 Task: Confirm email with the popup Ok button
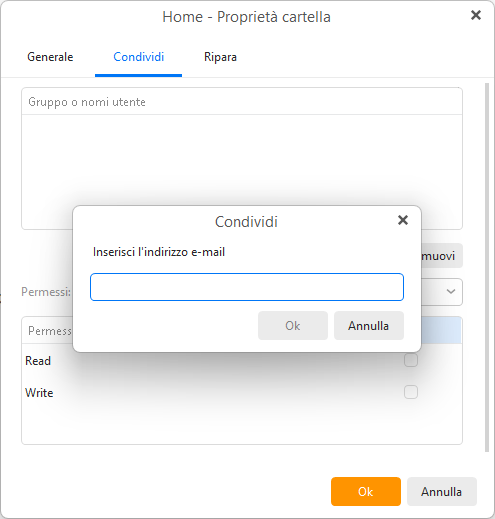pos(293,326)
